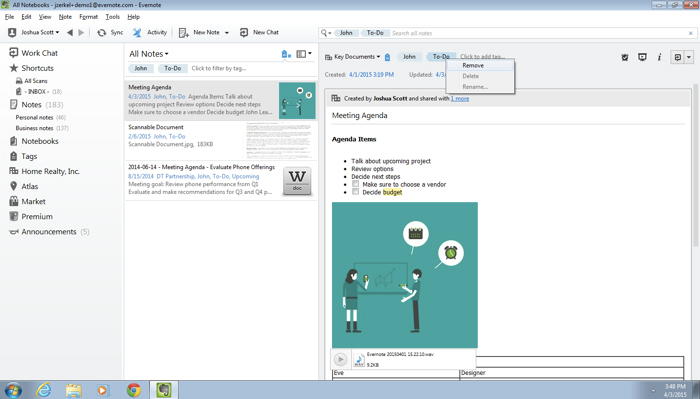
Task: Open the Format menu
Action: 88,17
